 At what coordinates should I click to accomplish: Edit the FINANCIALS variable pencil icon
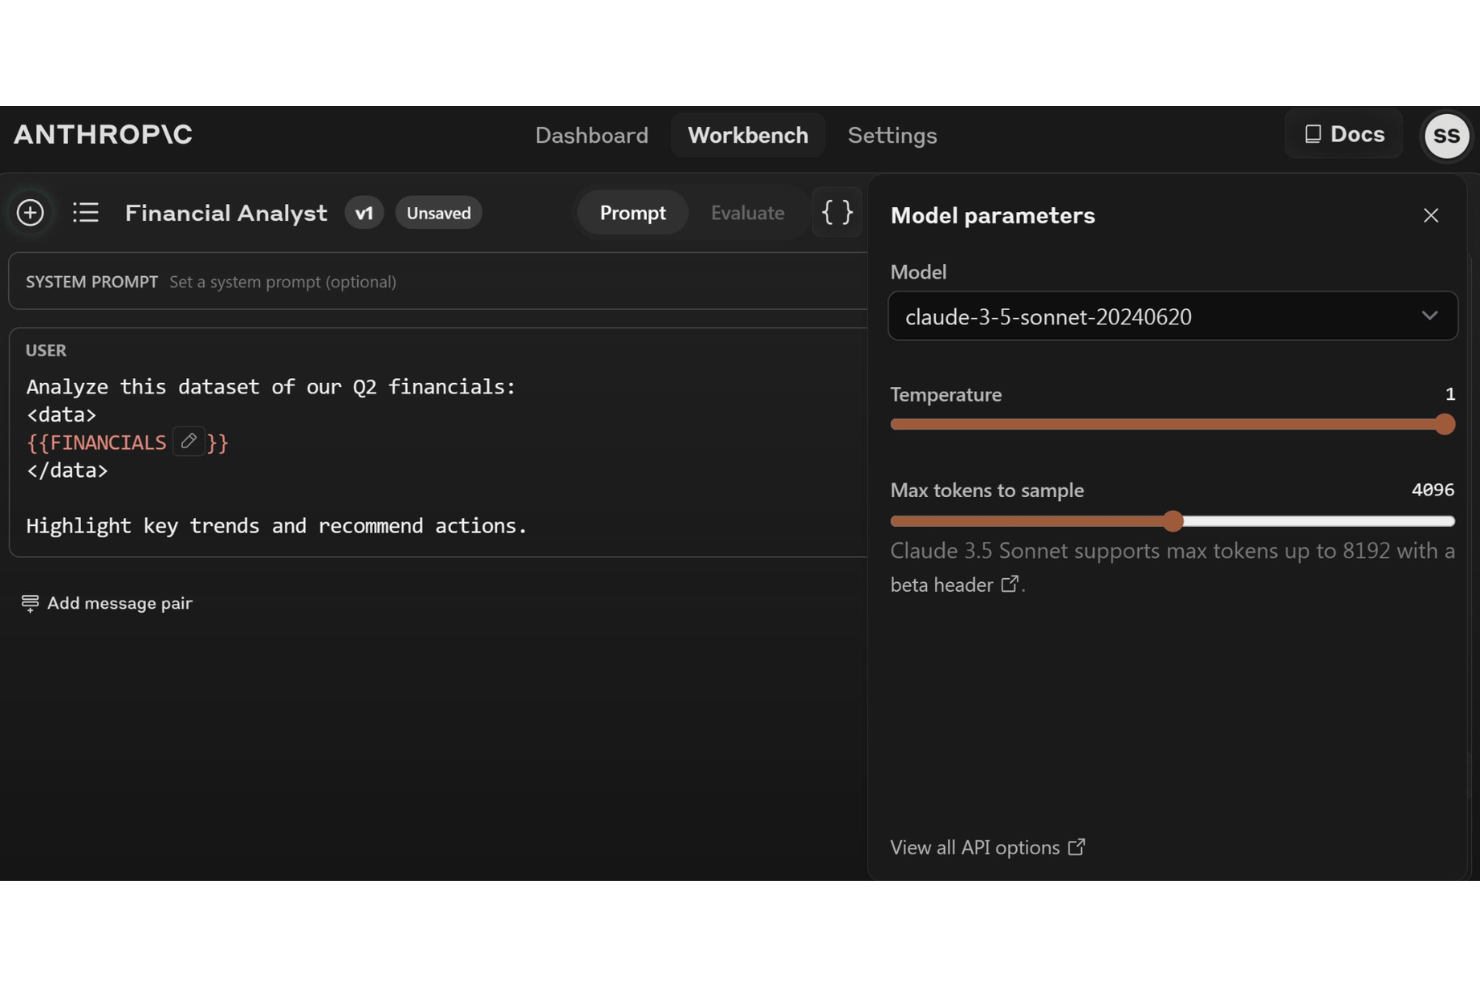(189, 441)
